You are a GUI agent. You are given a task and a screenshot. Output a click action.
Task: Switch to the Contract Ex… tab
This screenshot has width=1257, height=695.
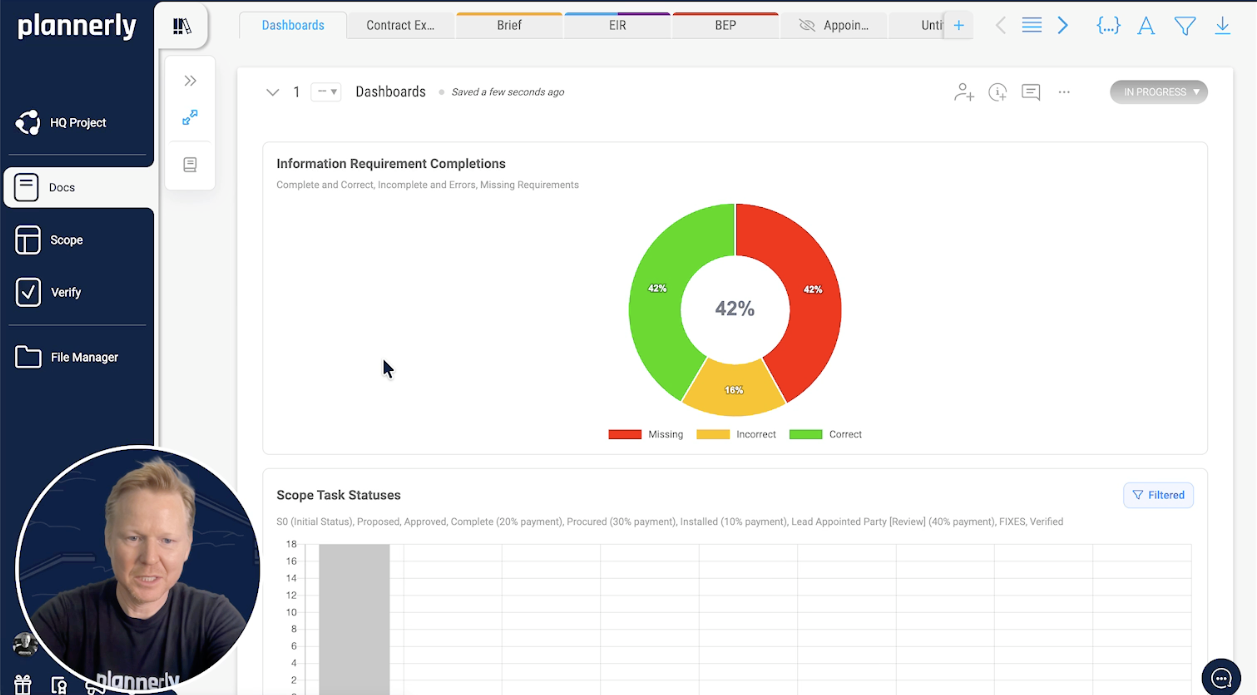coord(400,25)
